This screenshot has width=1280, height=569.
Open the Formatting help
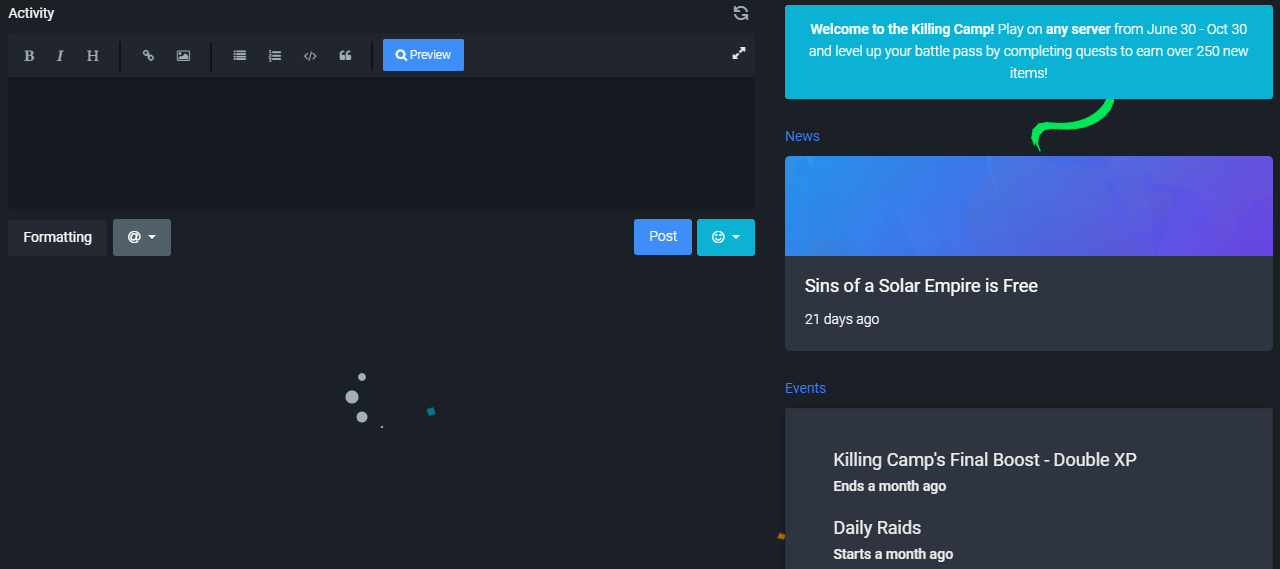(57, 237)
